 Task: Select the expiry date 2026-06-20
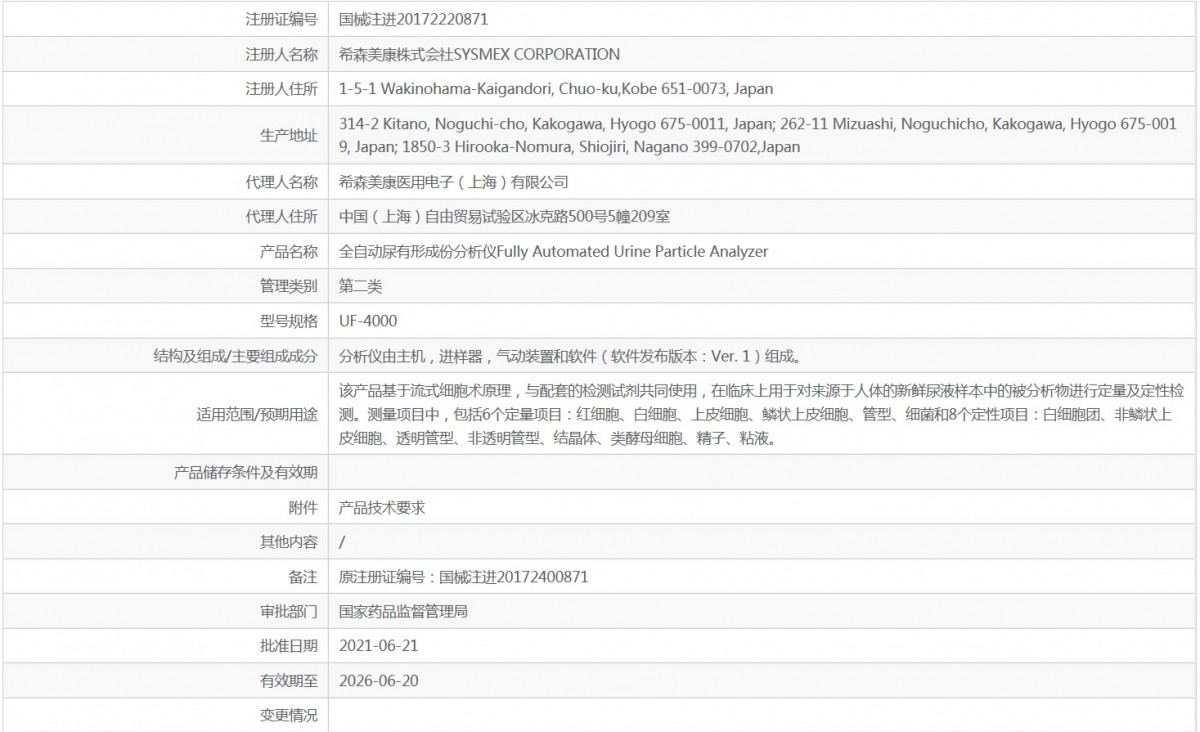(379, 681)
